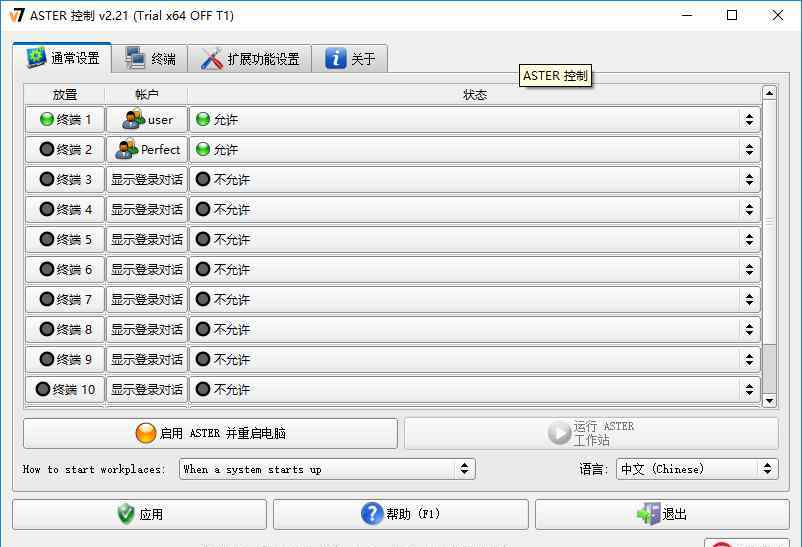Open the How to start workplaces dropdown
Screen dimensions: 802x547
click(327, 469)
